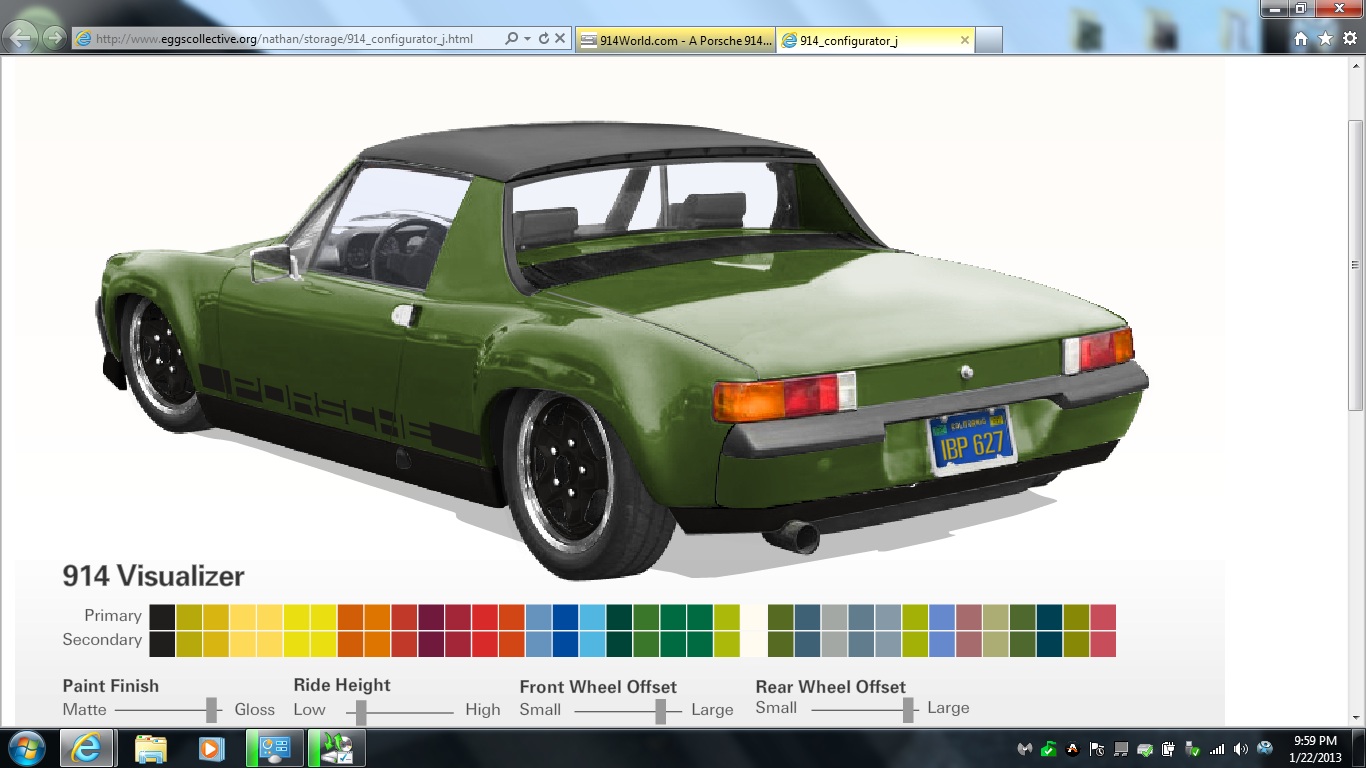Screen dimensions: 1366x777
Task: Open the Windows Start button
Action: click(x=27, y=748)
